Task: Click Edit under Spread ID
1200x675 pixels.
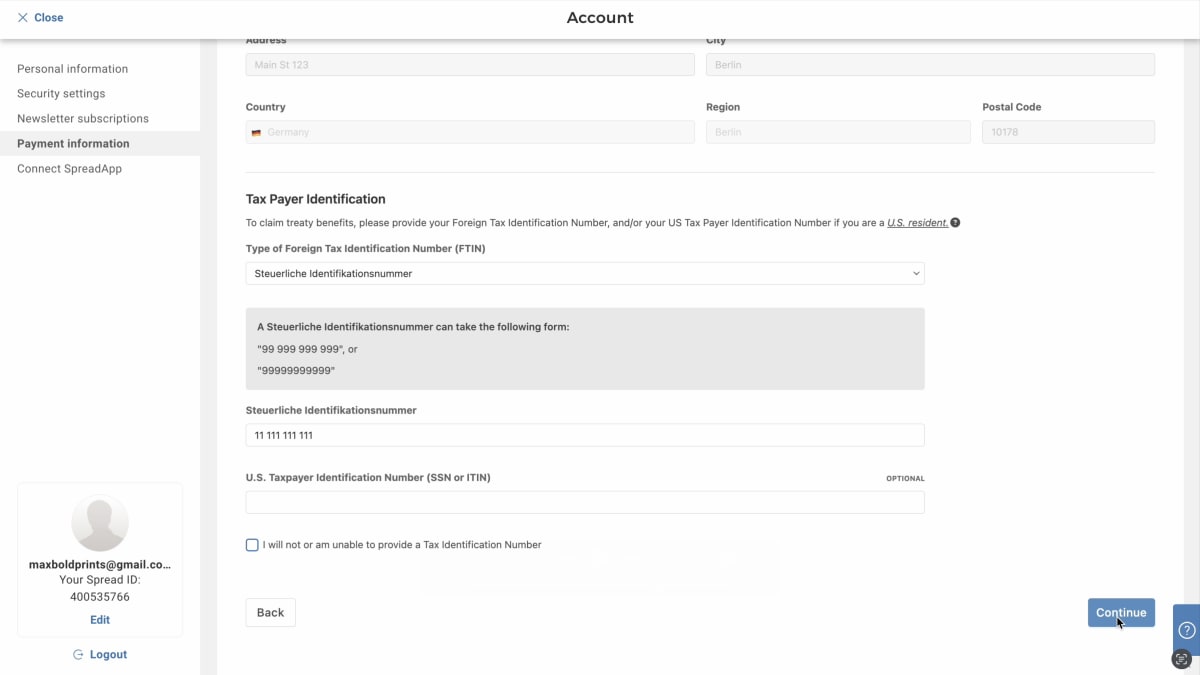Action: click(x=100, y=620)
